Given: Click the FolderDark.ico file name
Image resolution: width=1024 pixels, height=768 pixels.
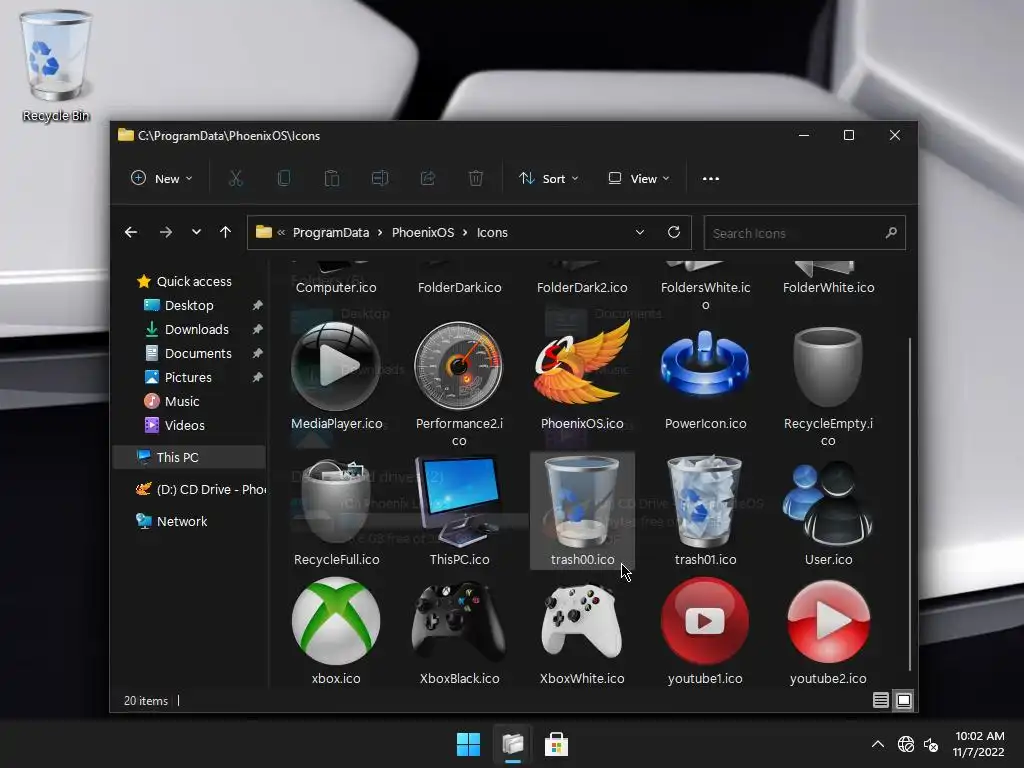Looking at the screenshot, I should (460, 287).
